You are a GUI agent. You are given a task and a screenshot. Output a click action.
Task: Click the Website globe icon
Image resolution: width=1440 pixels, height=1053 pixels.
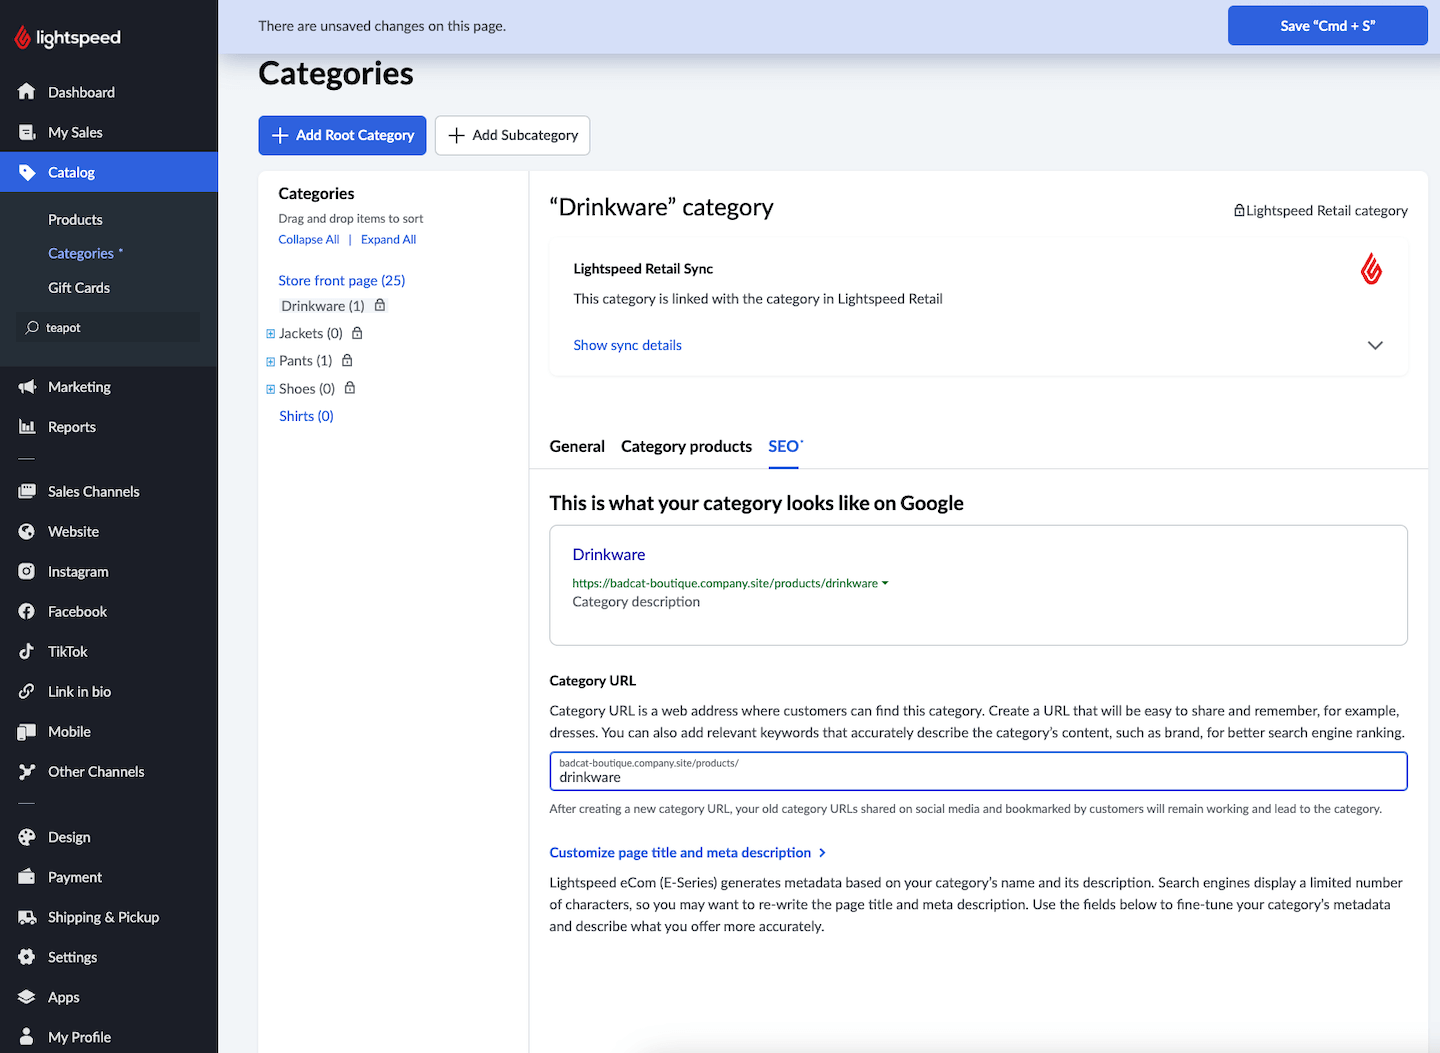27,531
